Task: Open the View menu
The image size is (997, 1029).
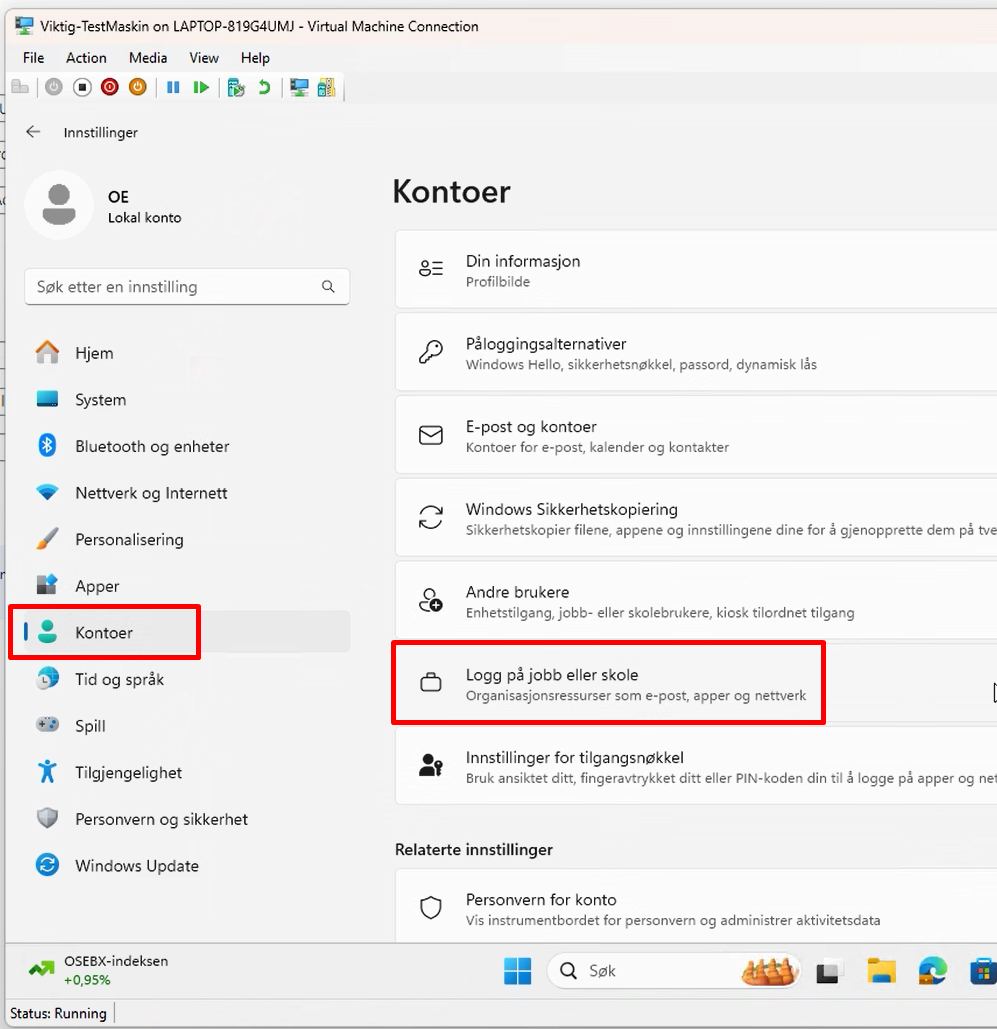Action: point(204,58)
